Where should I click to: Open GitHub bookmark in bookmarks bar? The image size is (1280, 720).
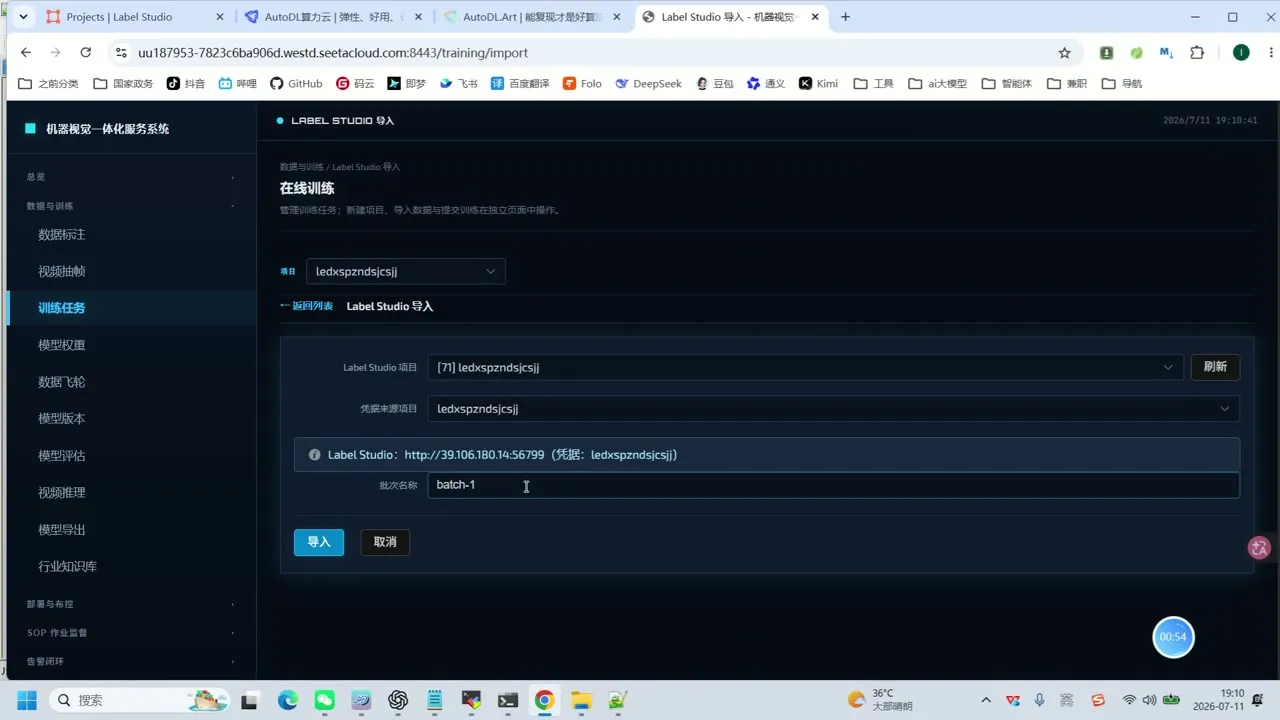pyautogui.click(x=296, y=84)
